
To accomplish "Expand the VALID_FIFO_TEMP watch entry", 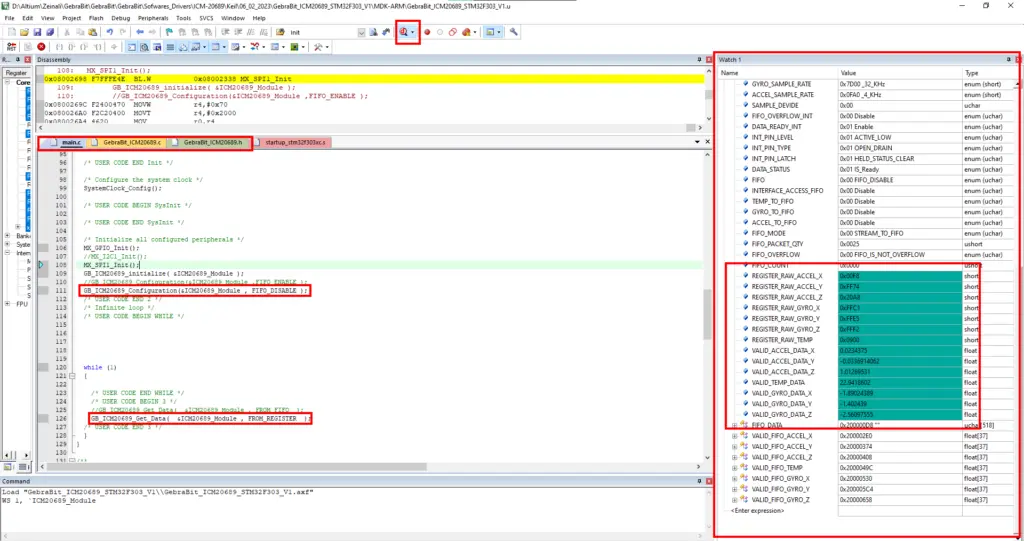I will point(735,468).
